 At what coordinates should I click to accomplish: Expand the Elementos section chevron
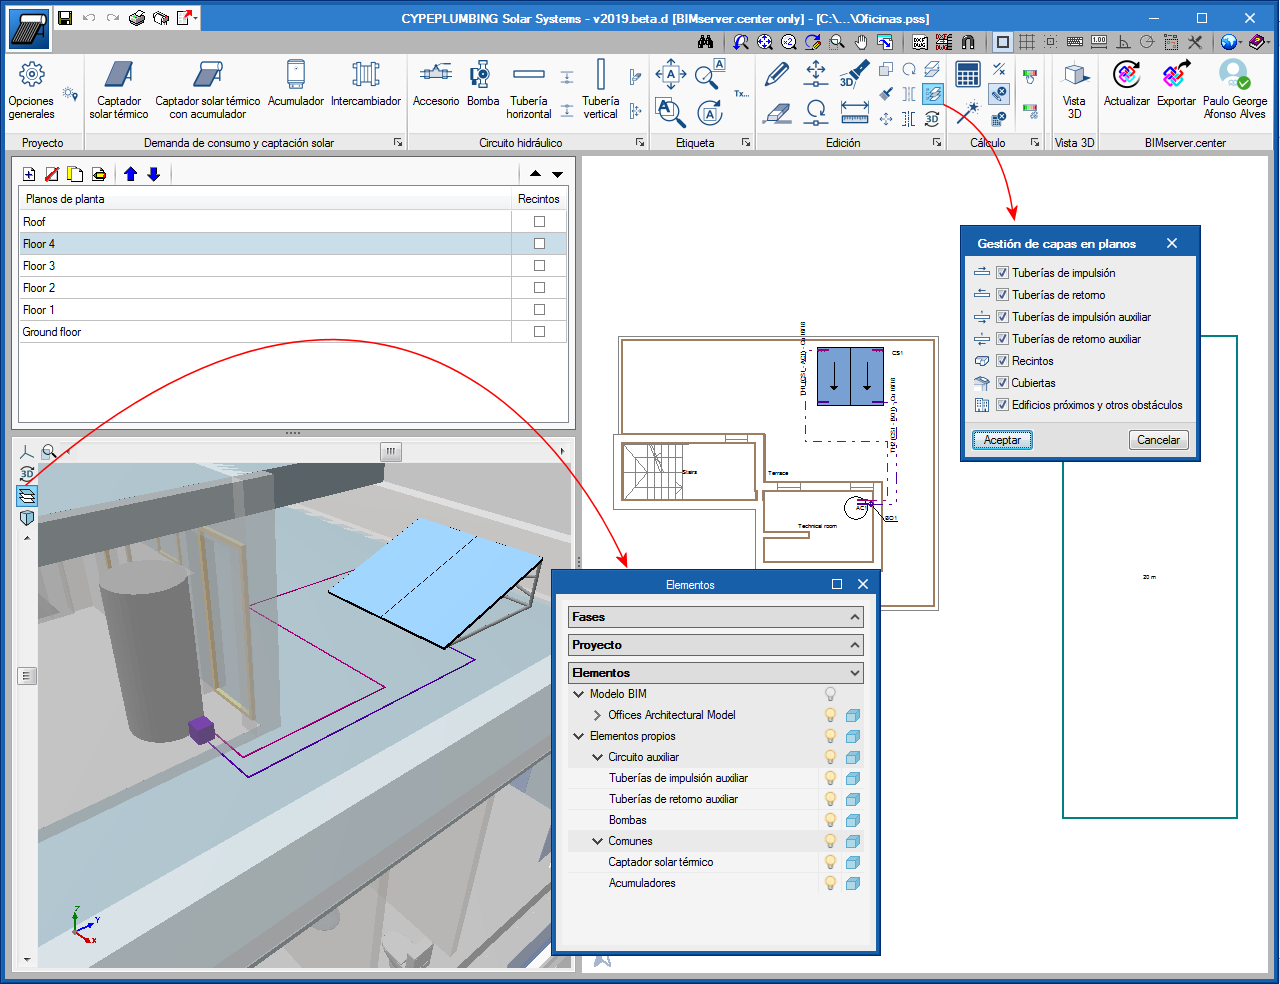[x=855, y=673]
